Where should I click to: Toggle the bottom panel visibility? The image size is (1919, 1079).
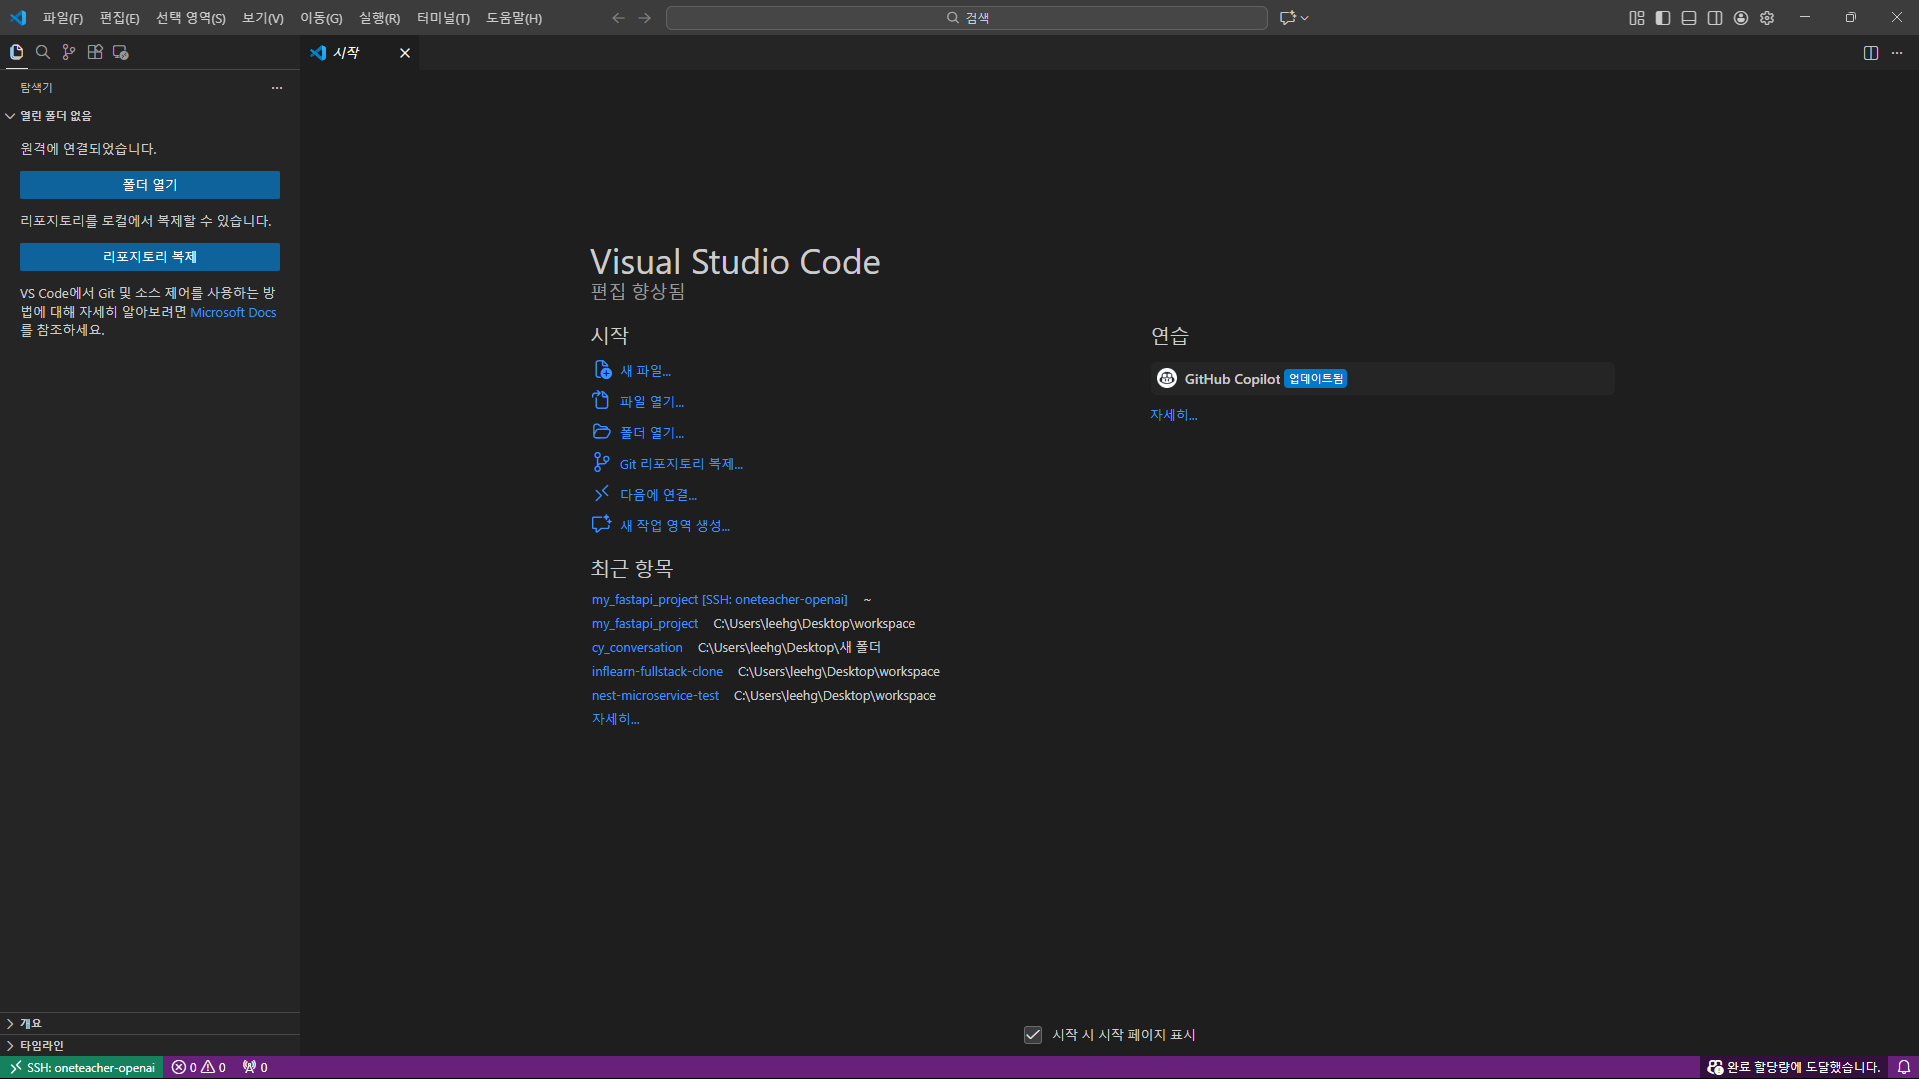click(1689, 18)
